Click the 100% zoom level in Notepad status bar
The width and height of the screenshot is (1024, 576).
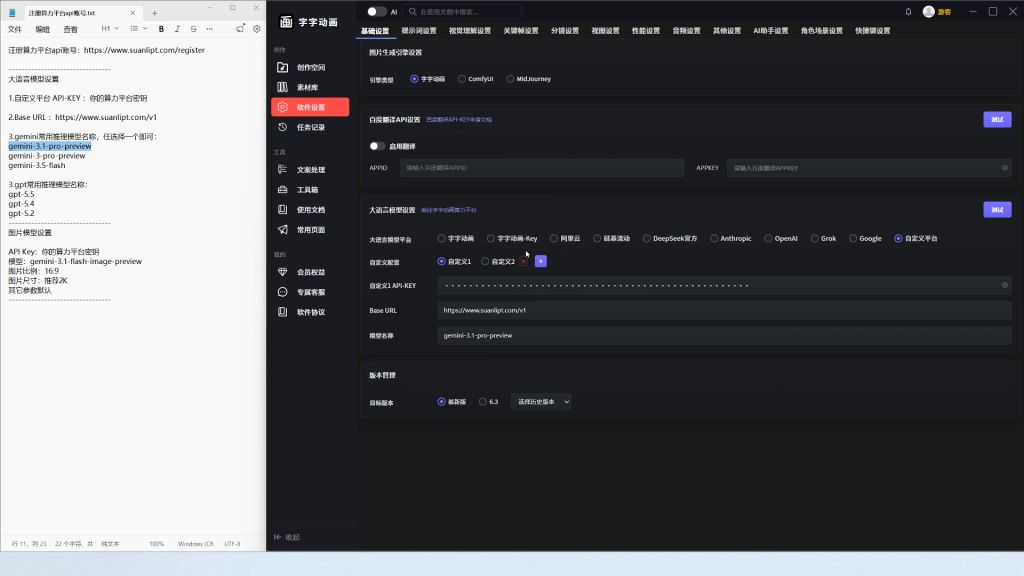click(x=156, y=543)
